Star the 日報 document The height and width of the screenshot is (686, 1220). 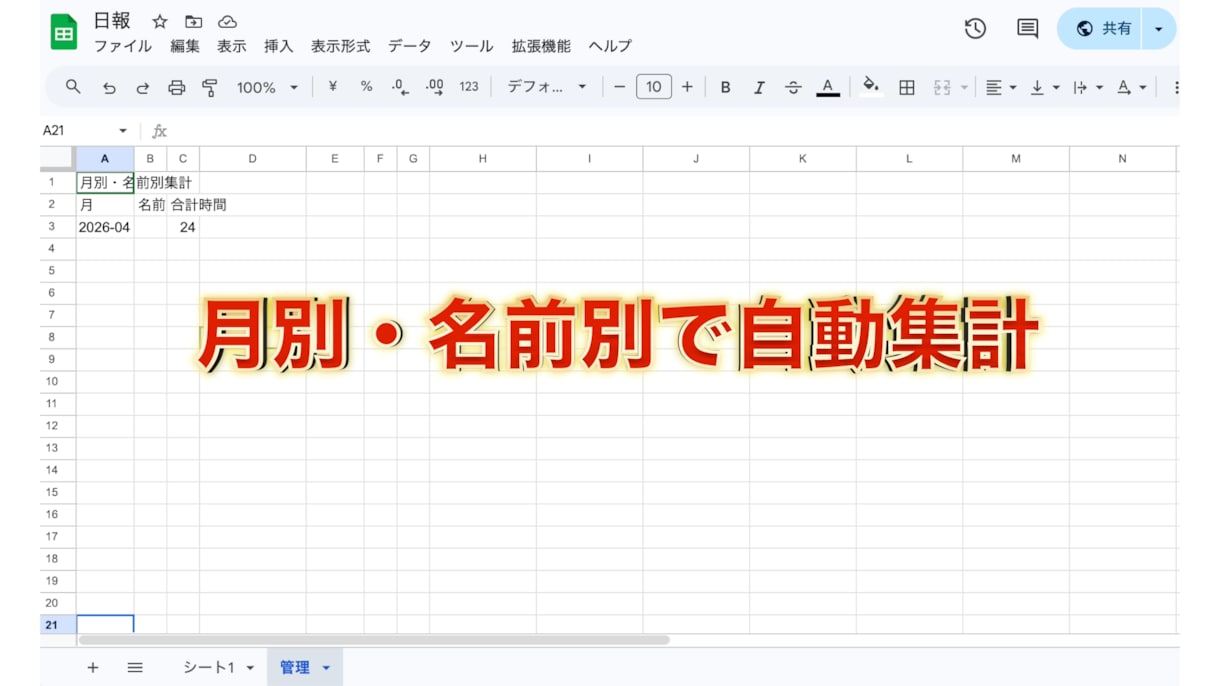click(160, 22)
